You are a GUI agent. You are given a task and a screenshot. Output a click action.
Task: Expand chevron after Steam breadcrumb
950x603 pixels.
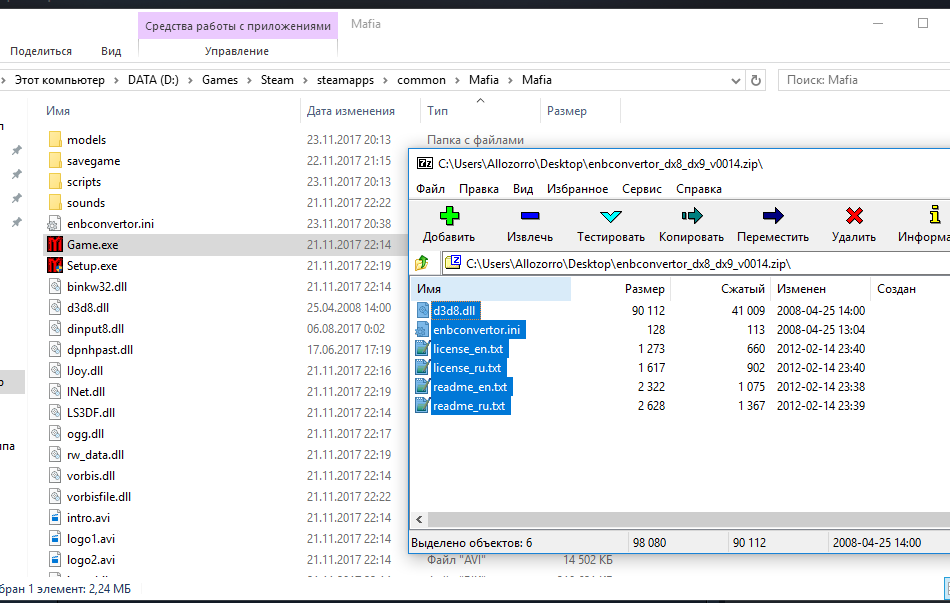pyautogui.click(x=305, y=80)
